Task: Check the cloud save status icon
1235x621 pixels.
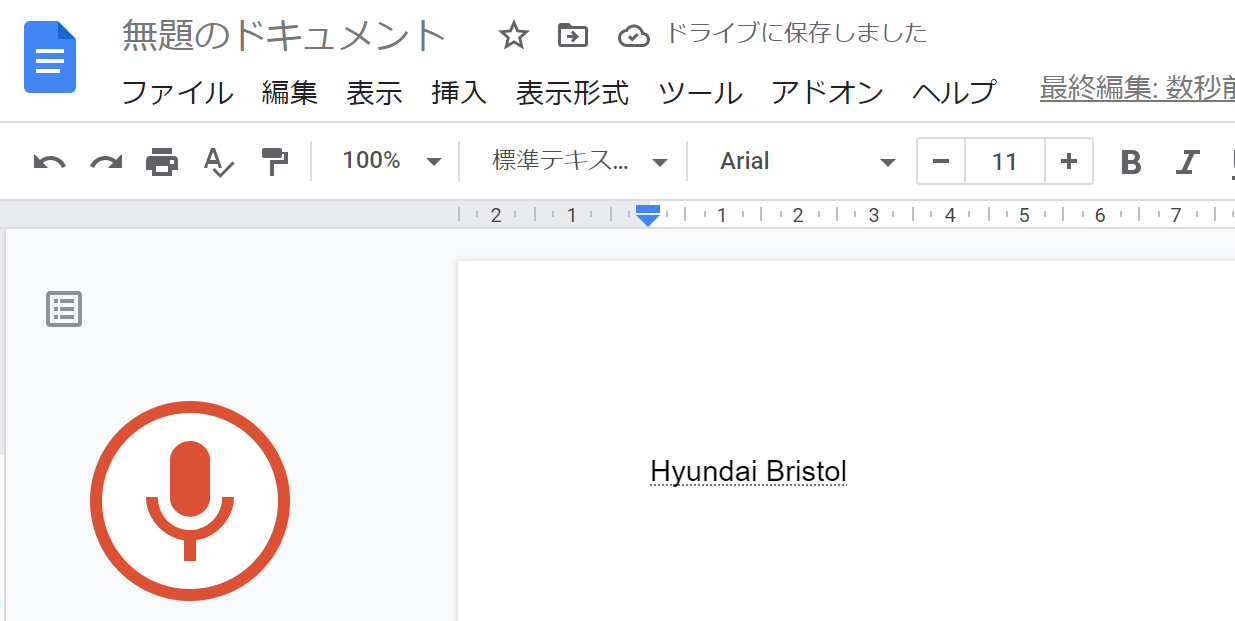Action: 634,36
